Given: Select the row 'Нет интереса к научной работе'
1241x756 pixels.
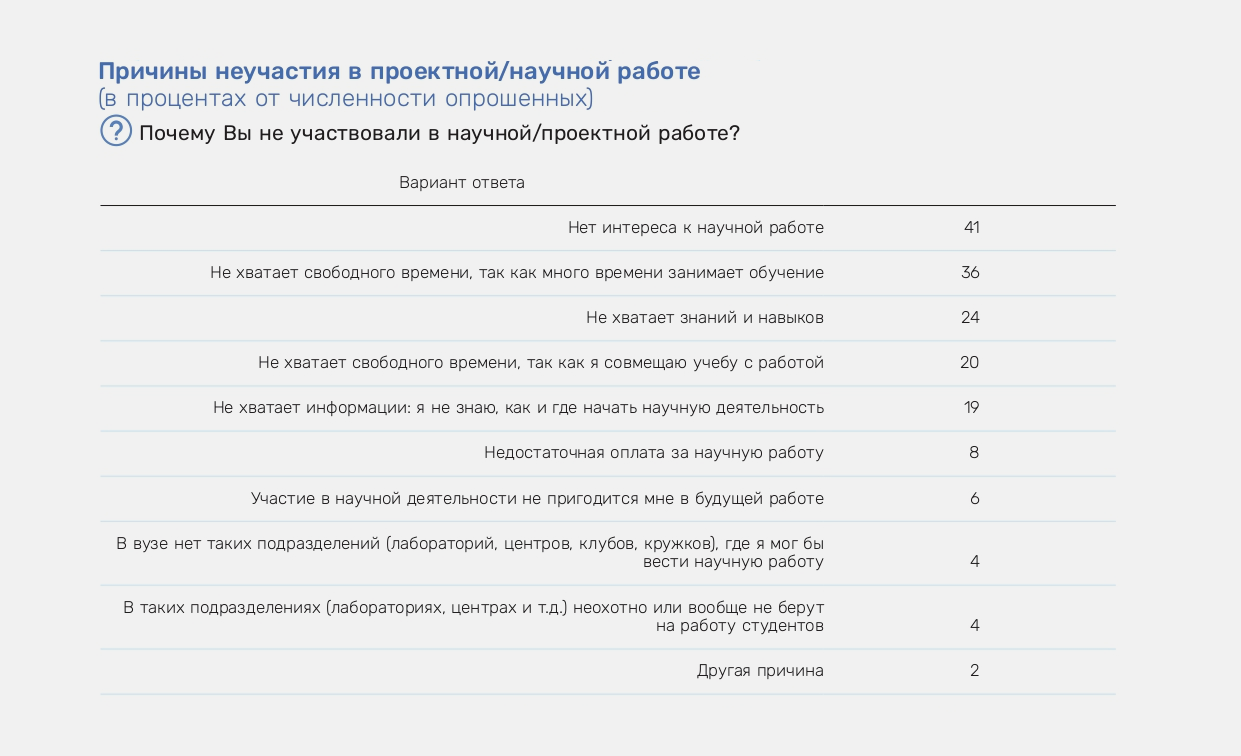Looking at the screenshot, I should (x=695, y=228).
